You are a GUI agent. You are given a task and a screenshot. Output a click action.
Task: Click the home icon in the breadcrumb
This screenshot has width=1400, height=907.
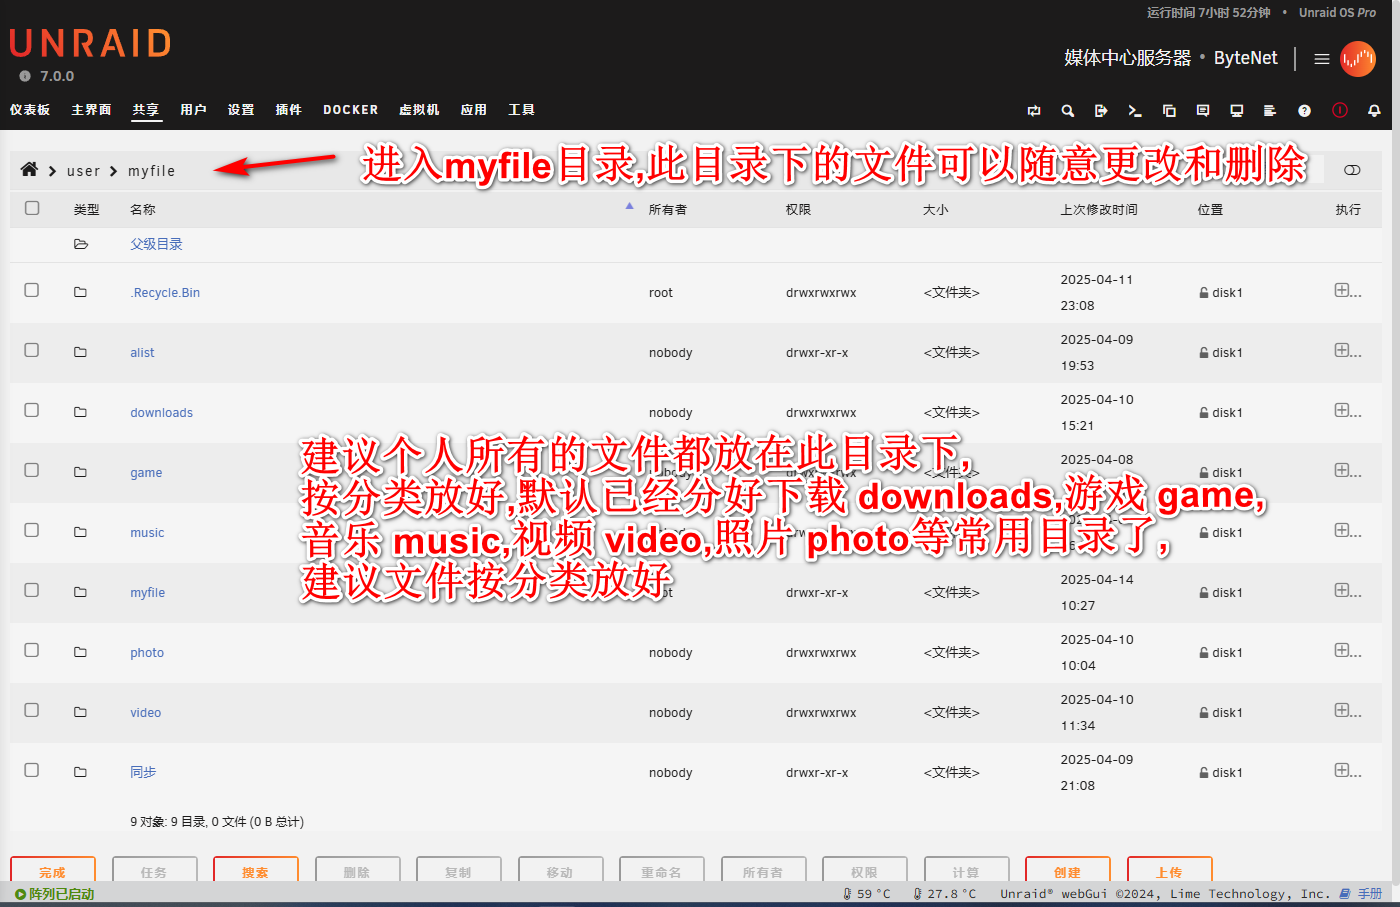tap(29, 170)
